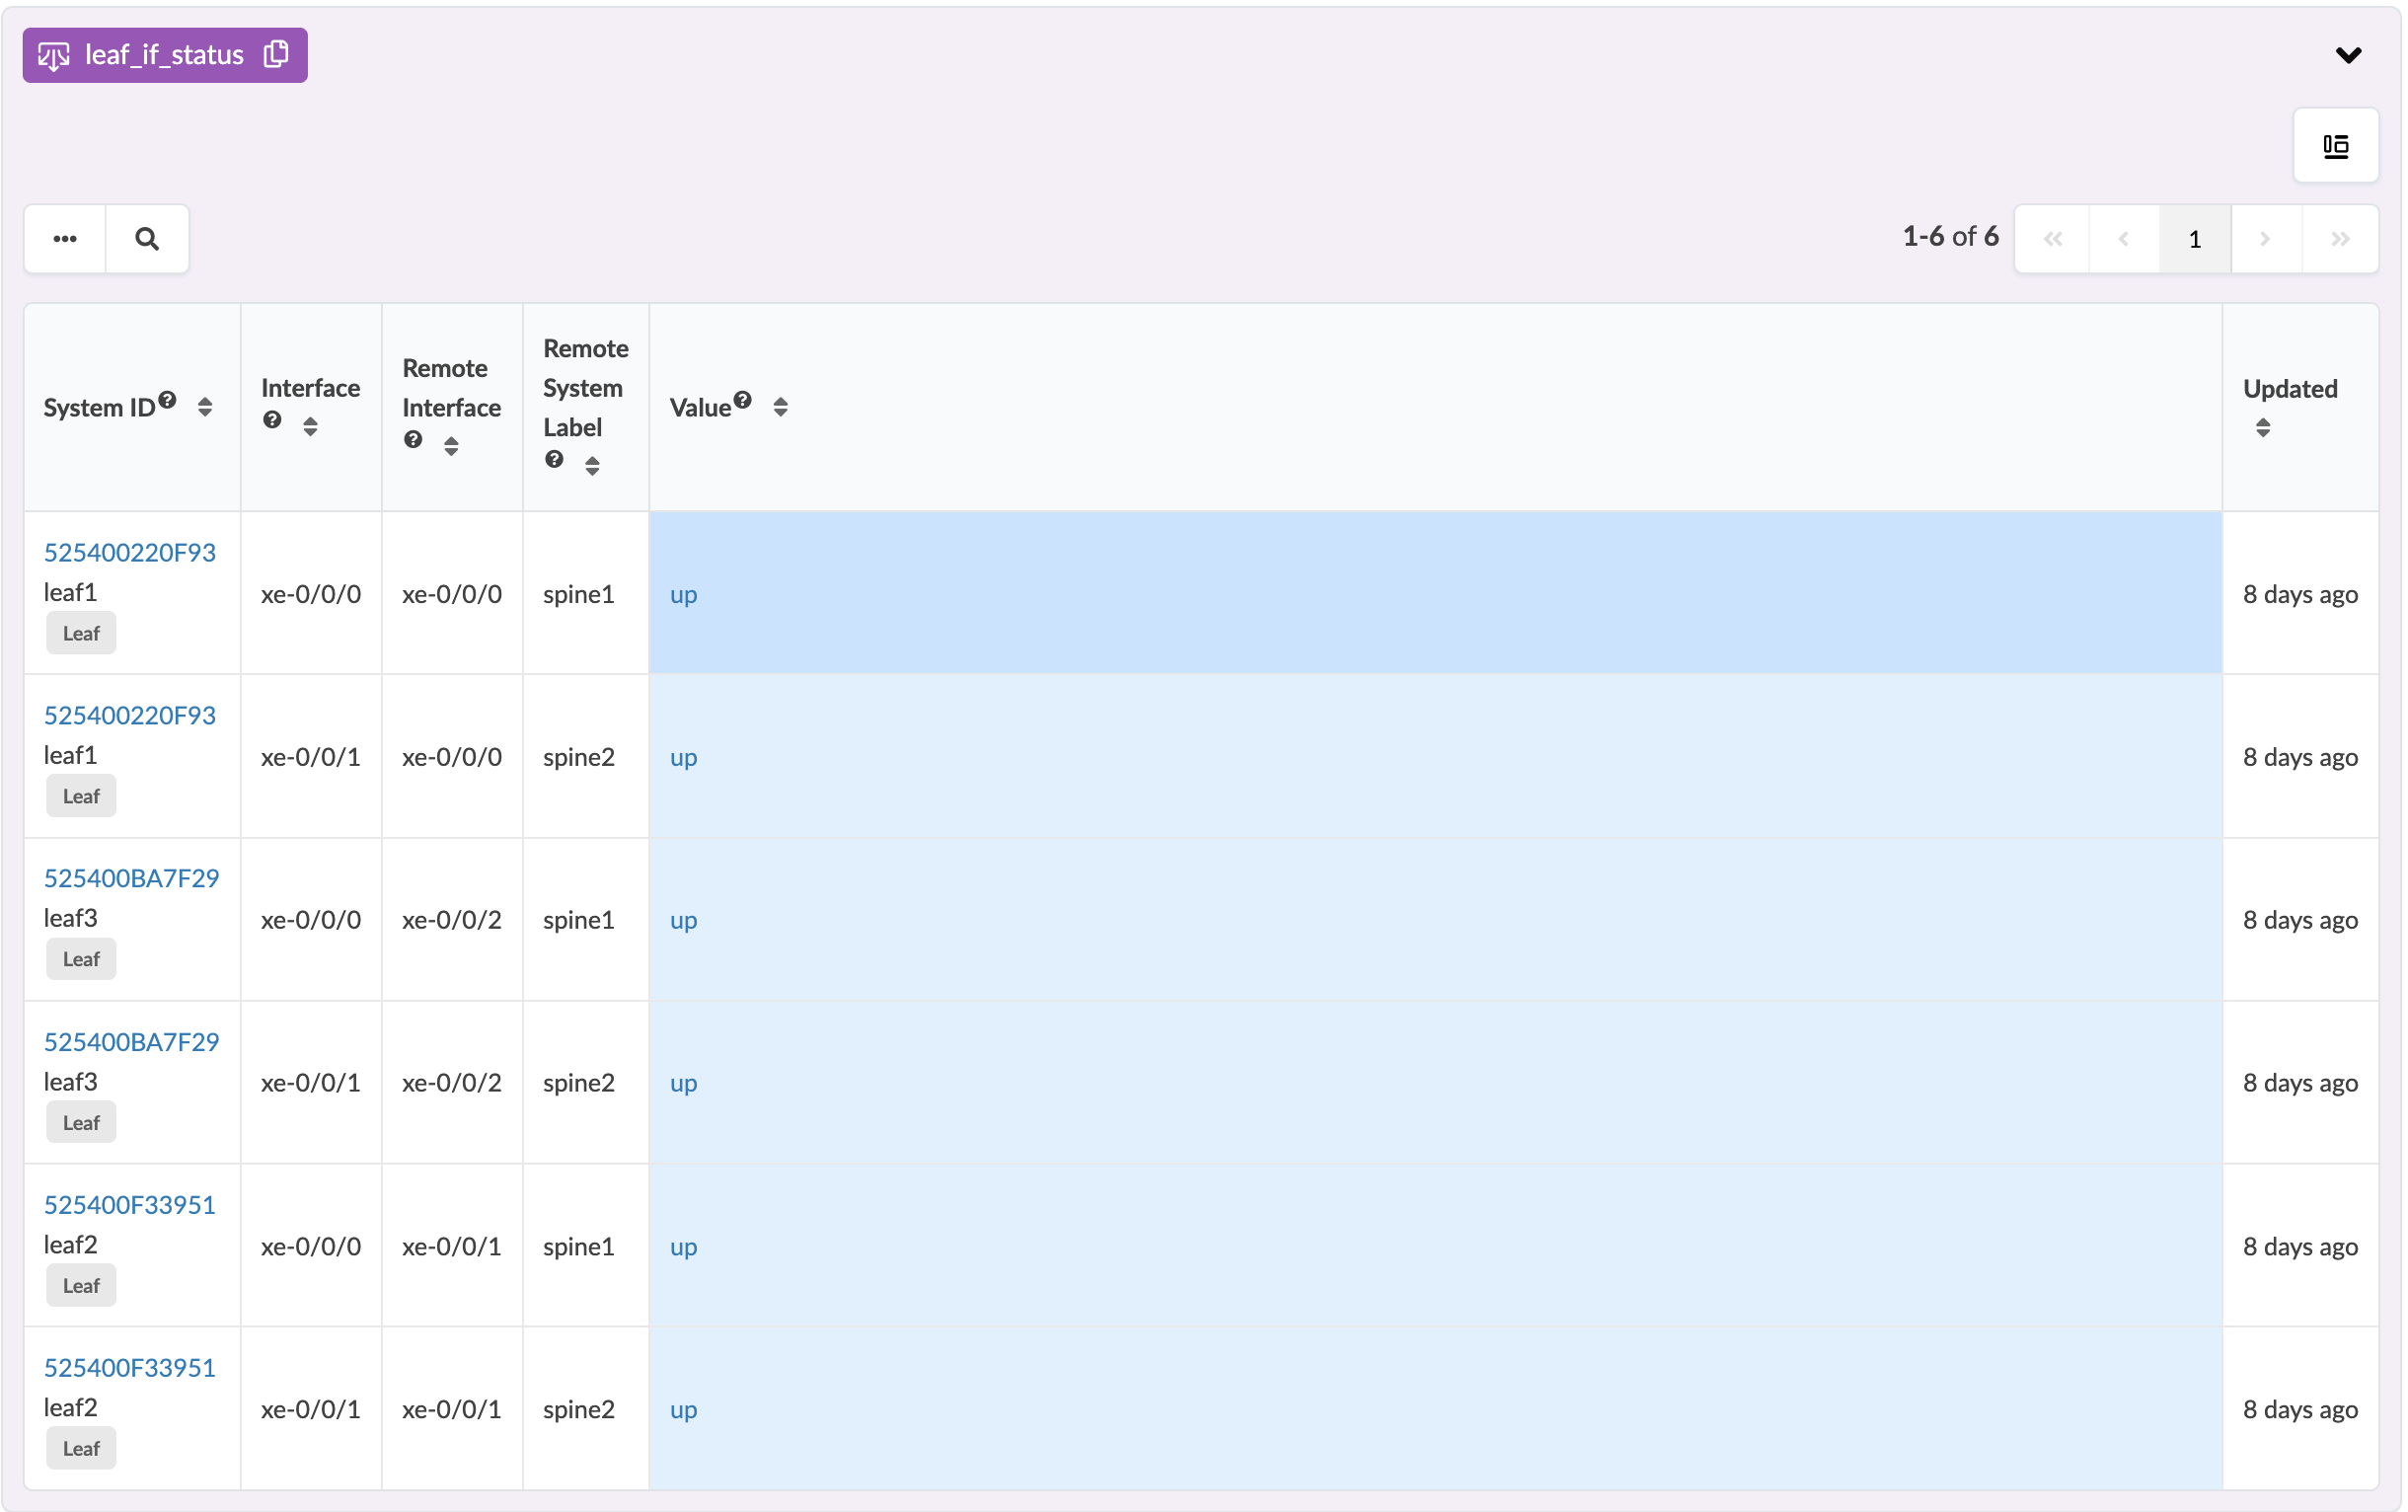This screenshot has width=2408, height=1512.
Task: Click the Leaf tag under leaf2 spine2 row
Action: (81, 1448)
